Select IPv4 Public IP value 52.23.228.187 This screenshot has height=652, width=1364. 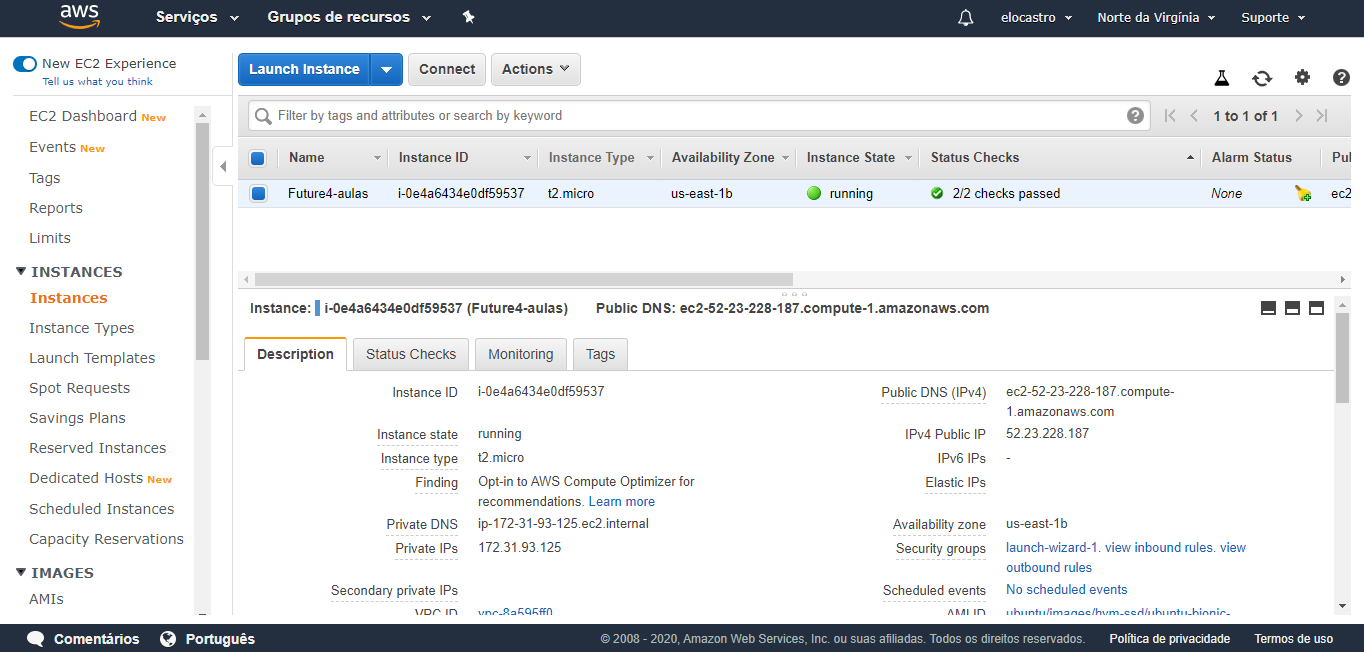tap(1047, 434)
